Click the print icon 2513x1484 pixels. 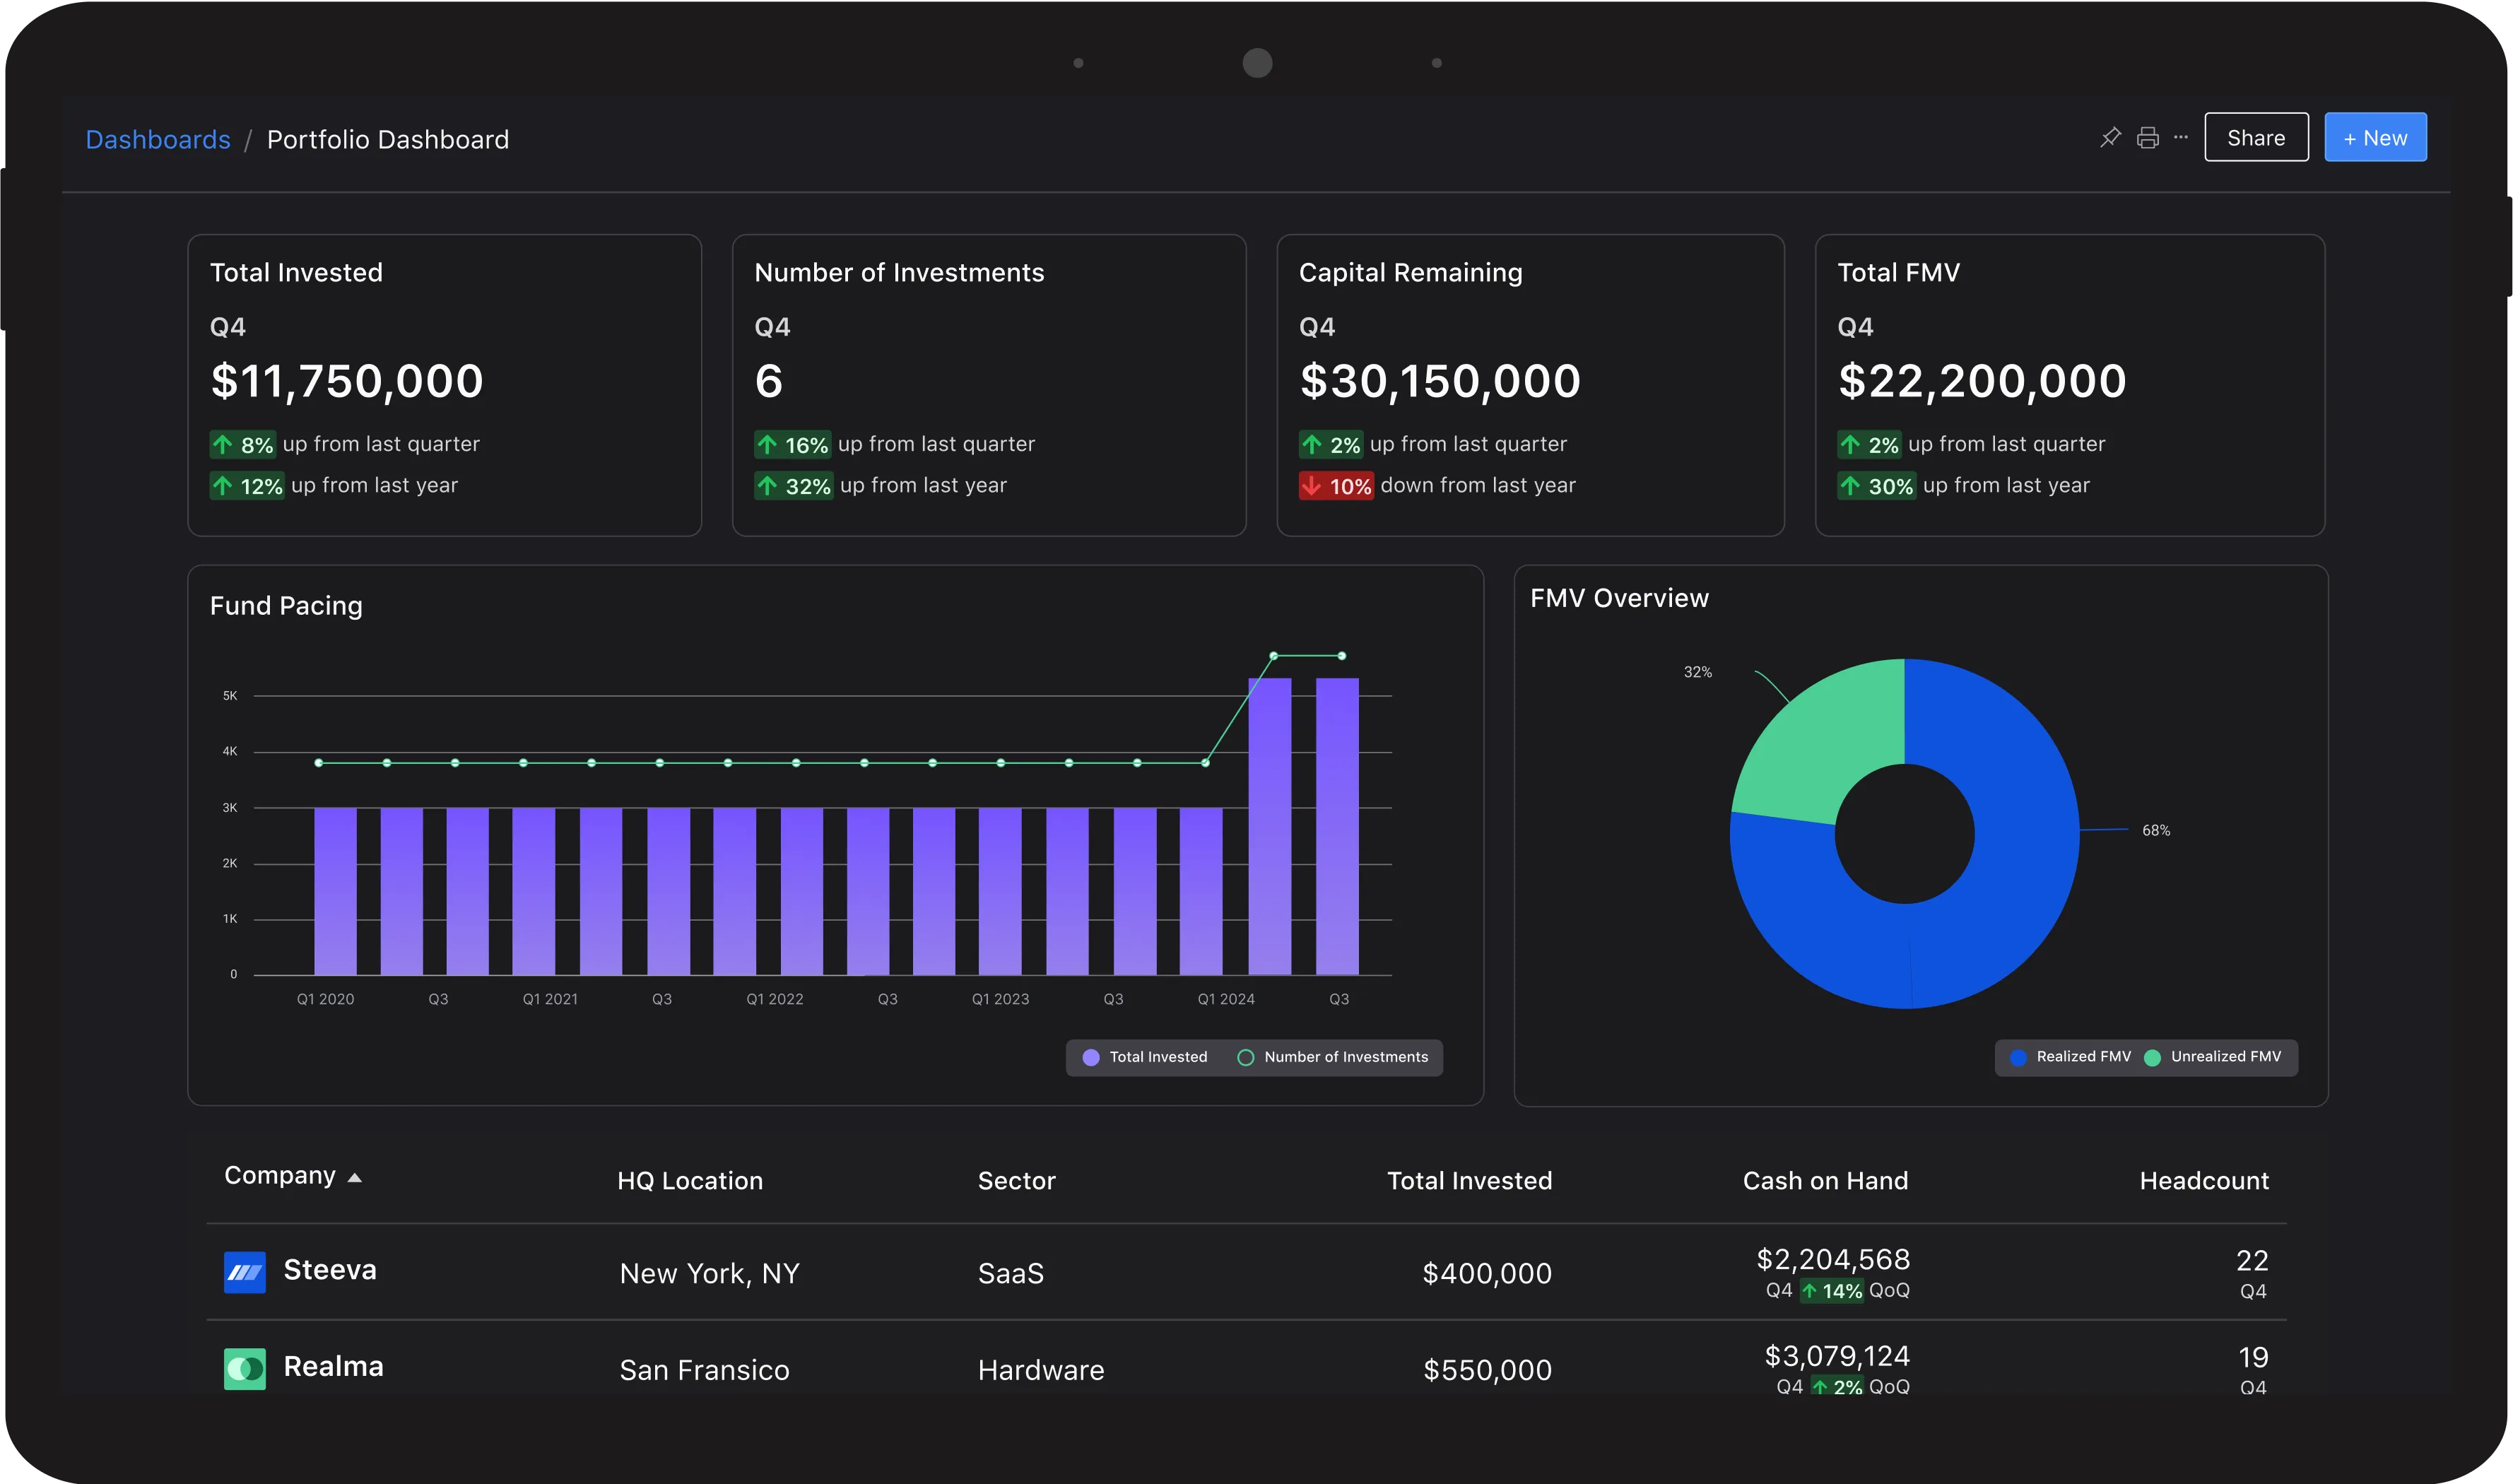[2147, 138]
